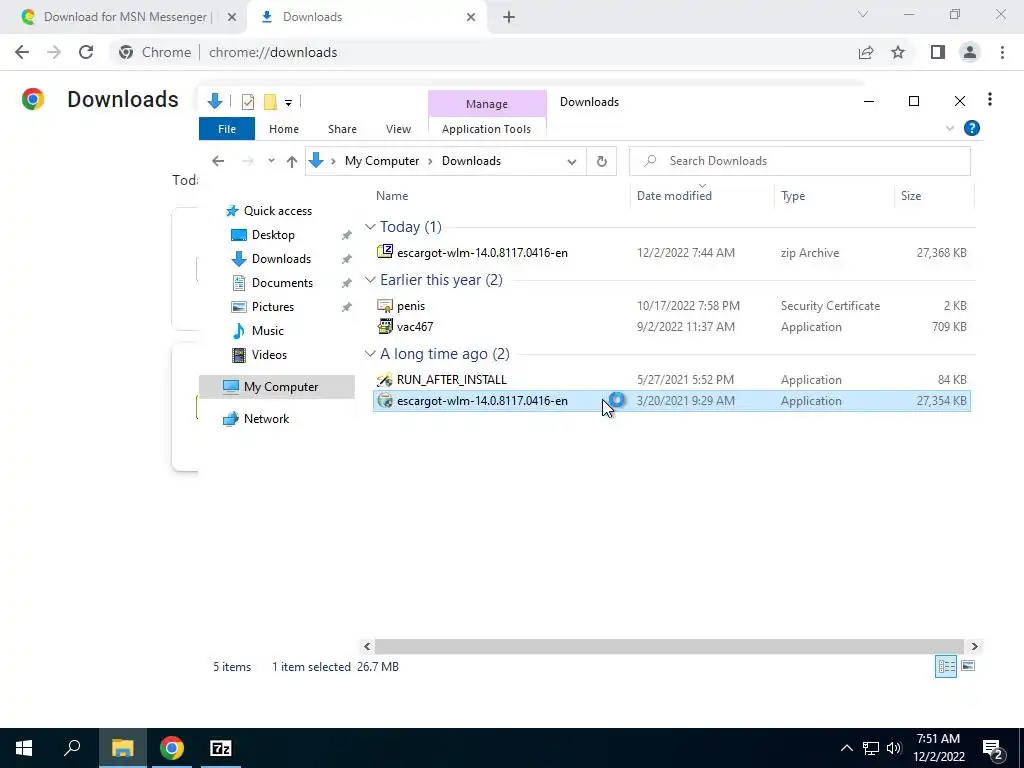Click the Properties quick access toolbar icon
The image size is (1024, 768).
248,101
